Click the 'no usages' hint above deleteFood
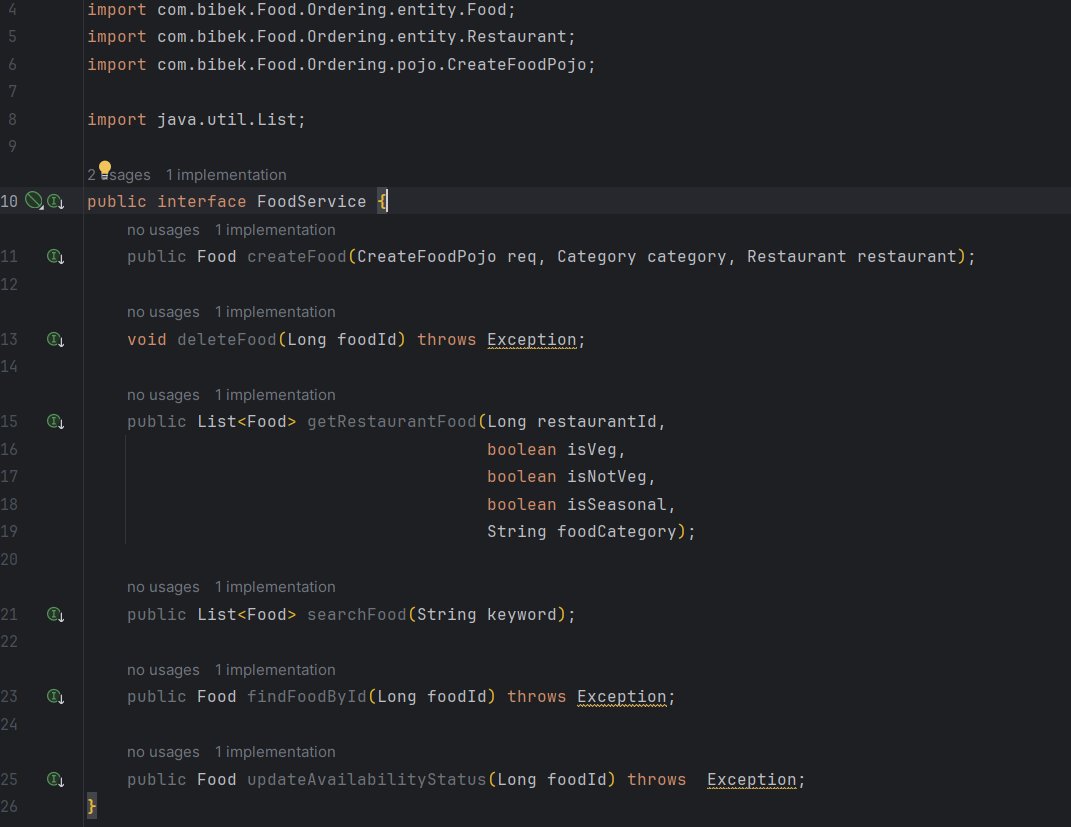The width and height of the screenshot is (1071, 827). pos(163,312)
